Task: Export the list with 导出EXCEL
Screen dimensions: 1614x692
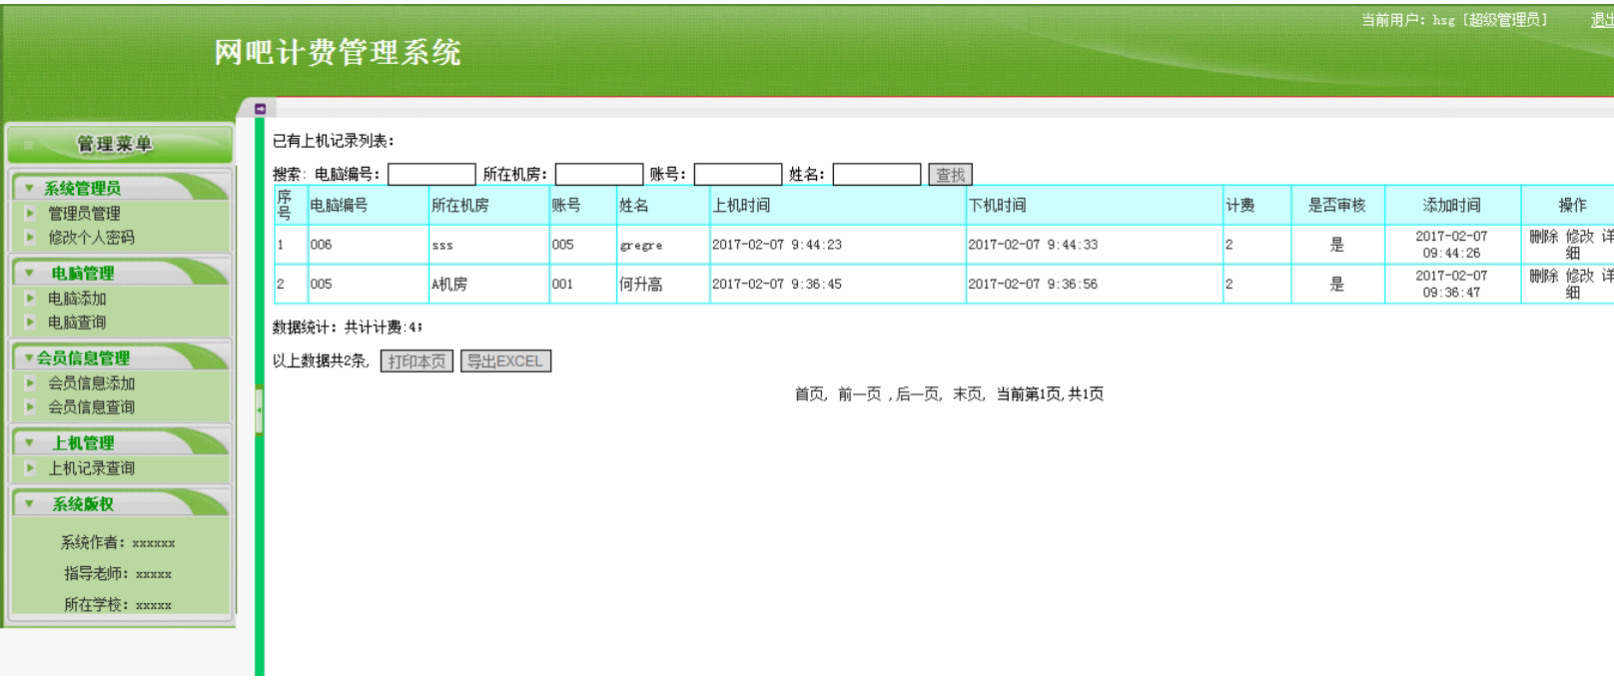Action: [506, 361]
